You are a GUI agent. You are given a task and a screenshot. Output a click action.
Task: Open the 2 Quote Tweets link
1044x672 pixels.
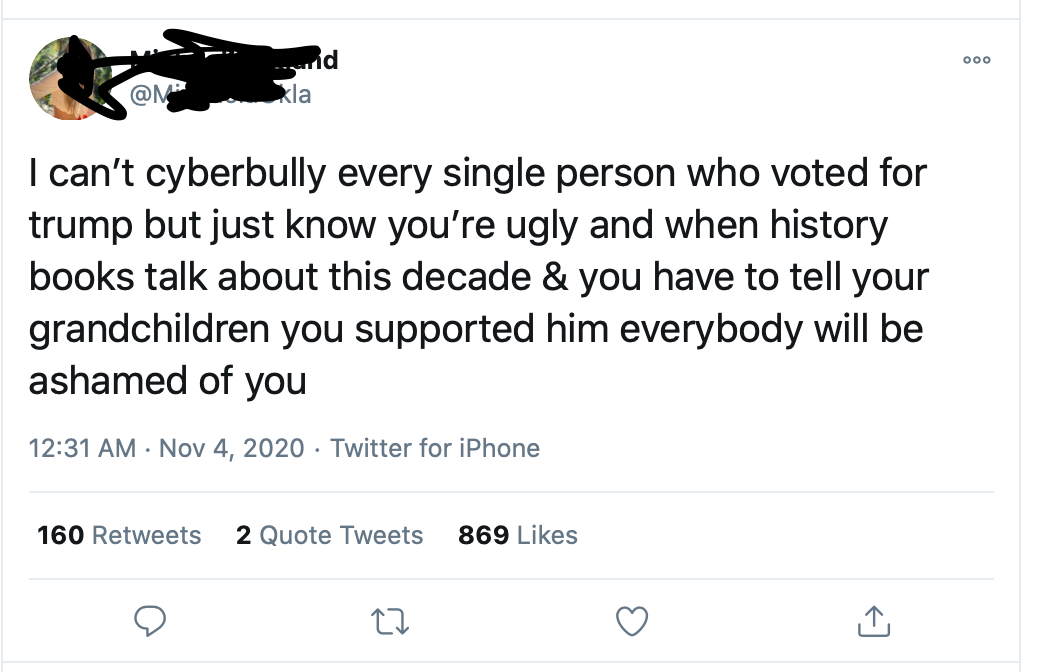point(330,535)
